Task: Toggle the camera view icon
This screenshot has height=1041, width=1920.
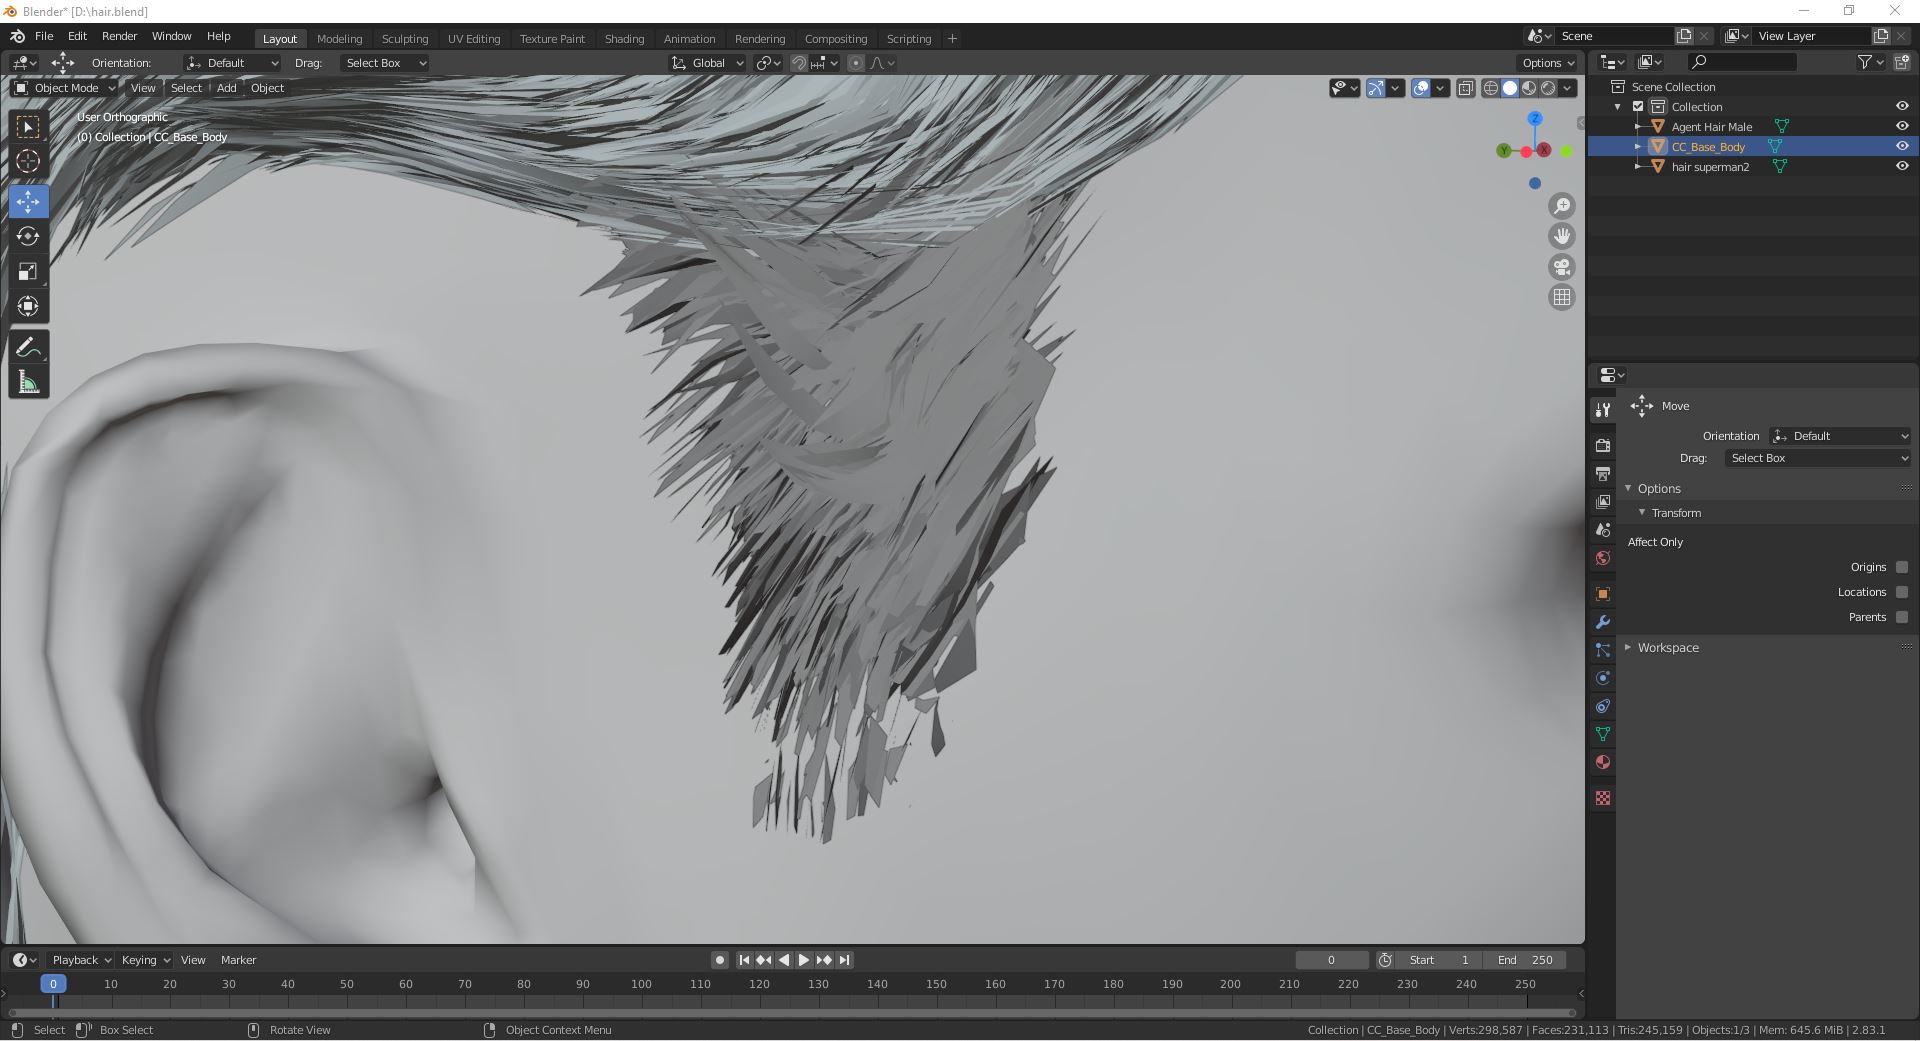Action: 1561,267
